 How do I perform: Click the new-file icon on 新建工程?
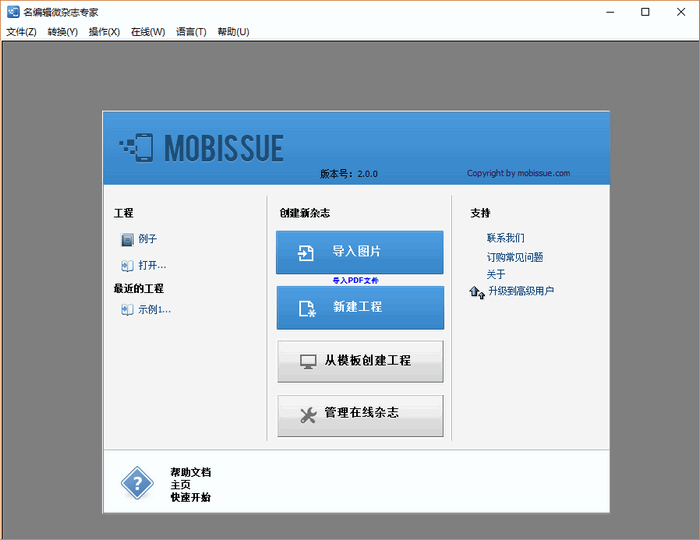tap(307, 309)
